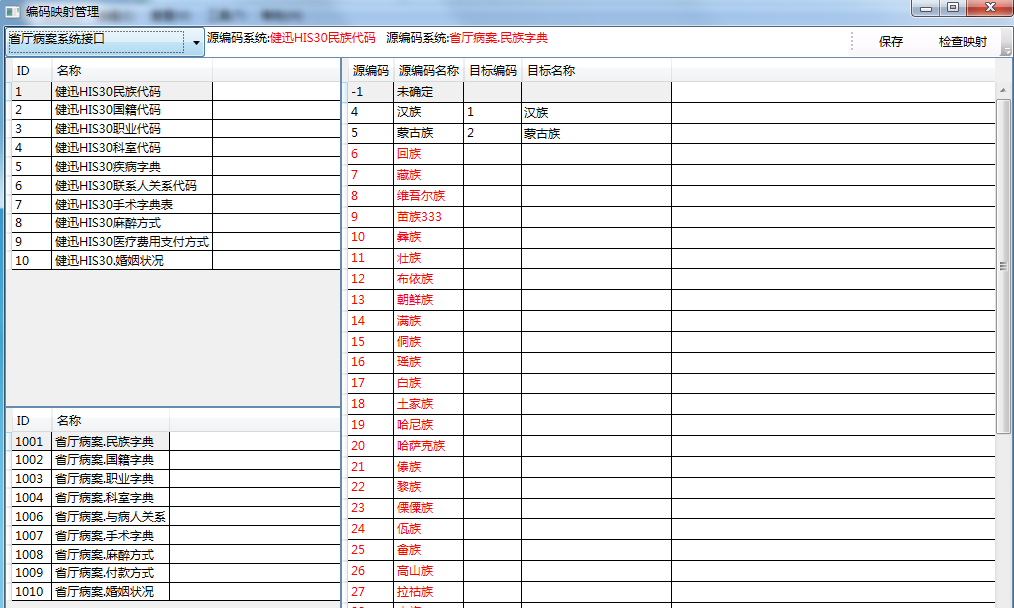Click the 拉祜族 source name cell
This screenshot has height=608, width=1014.
tap(429, 592)
